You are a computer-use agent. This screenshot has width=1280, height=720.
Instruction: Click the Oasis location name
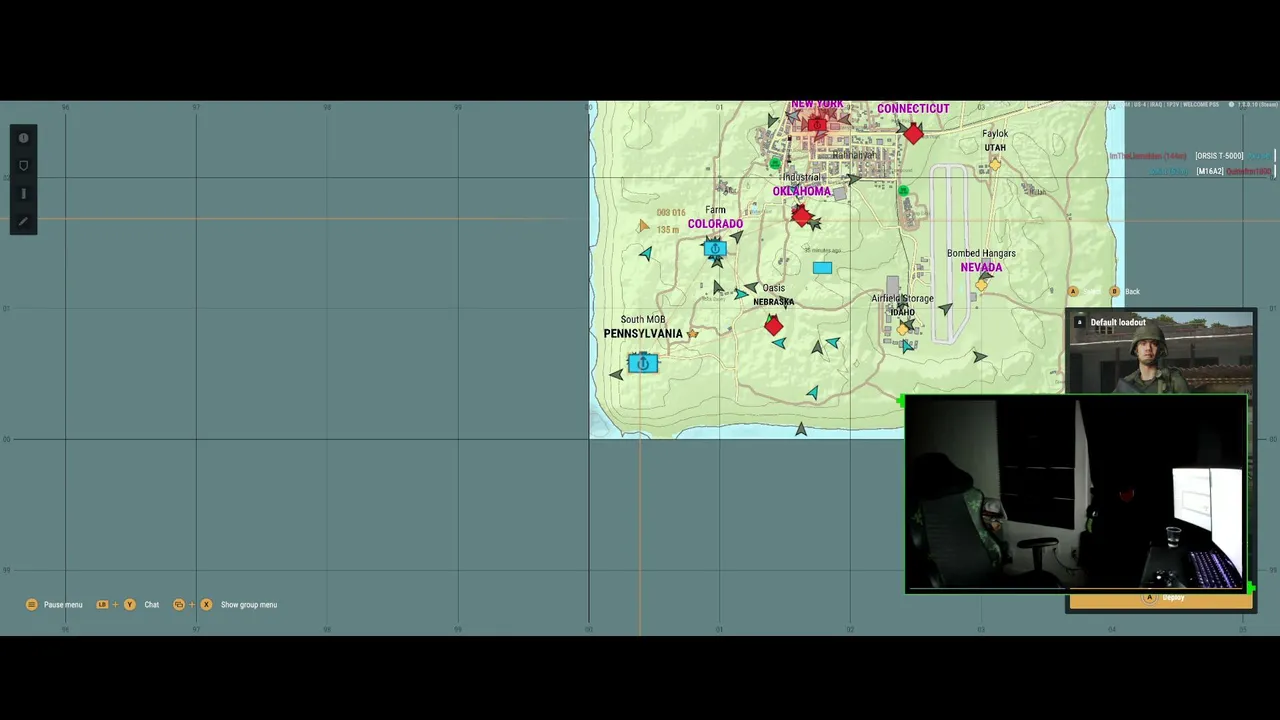tap(773, 289)
